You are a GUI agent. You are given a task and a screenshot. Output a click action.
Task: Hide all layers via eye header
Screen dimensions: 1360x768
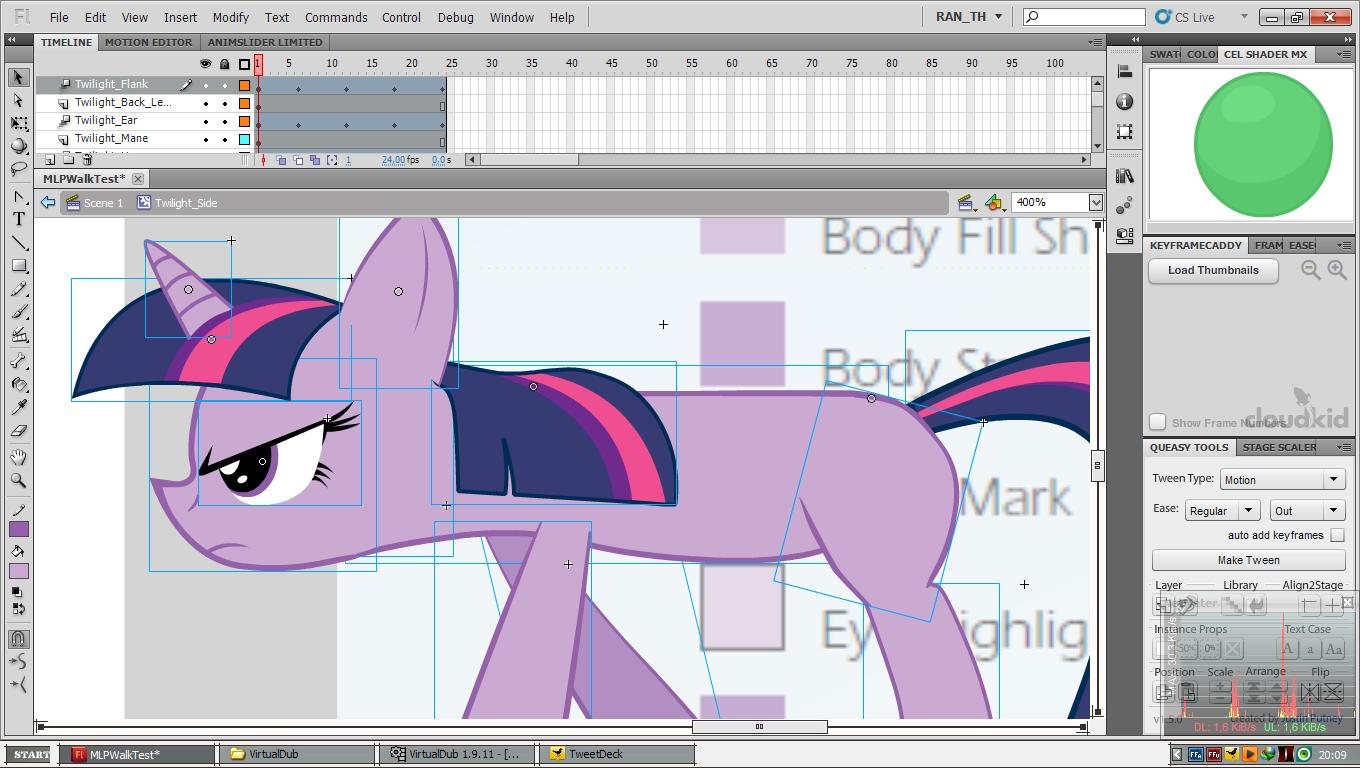(x=206, y=64)
